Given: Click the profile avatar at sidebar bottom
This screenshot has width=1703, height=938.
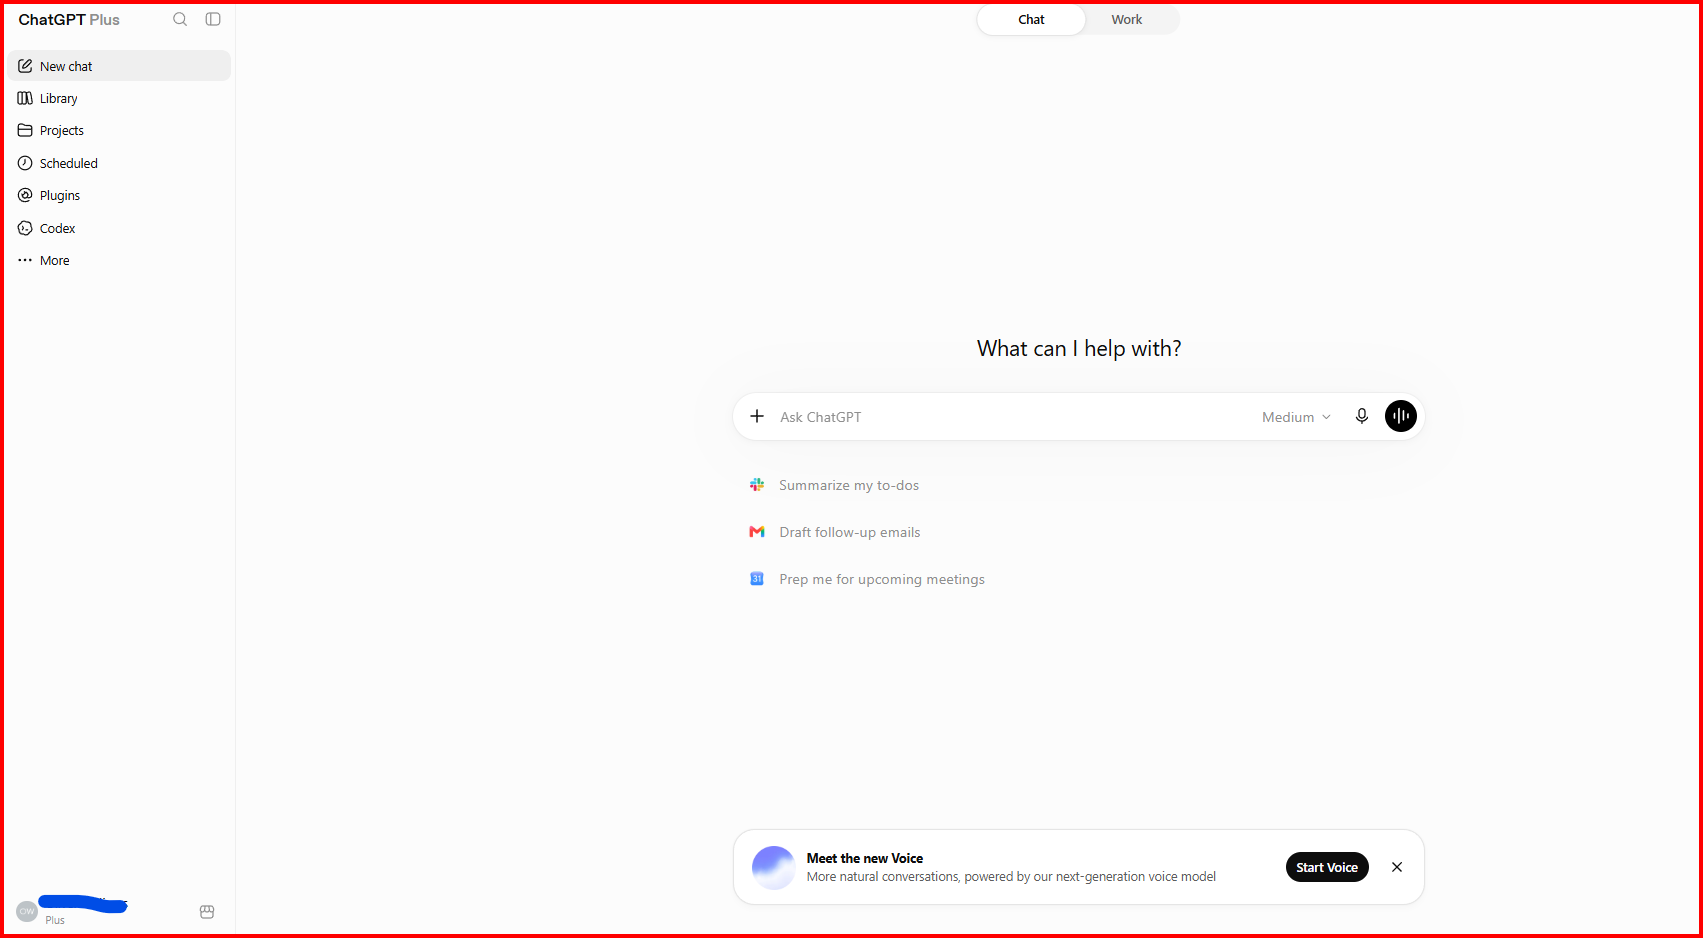Looking at the screenshot, I should (27, 911).
